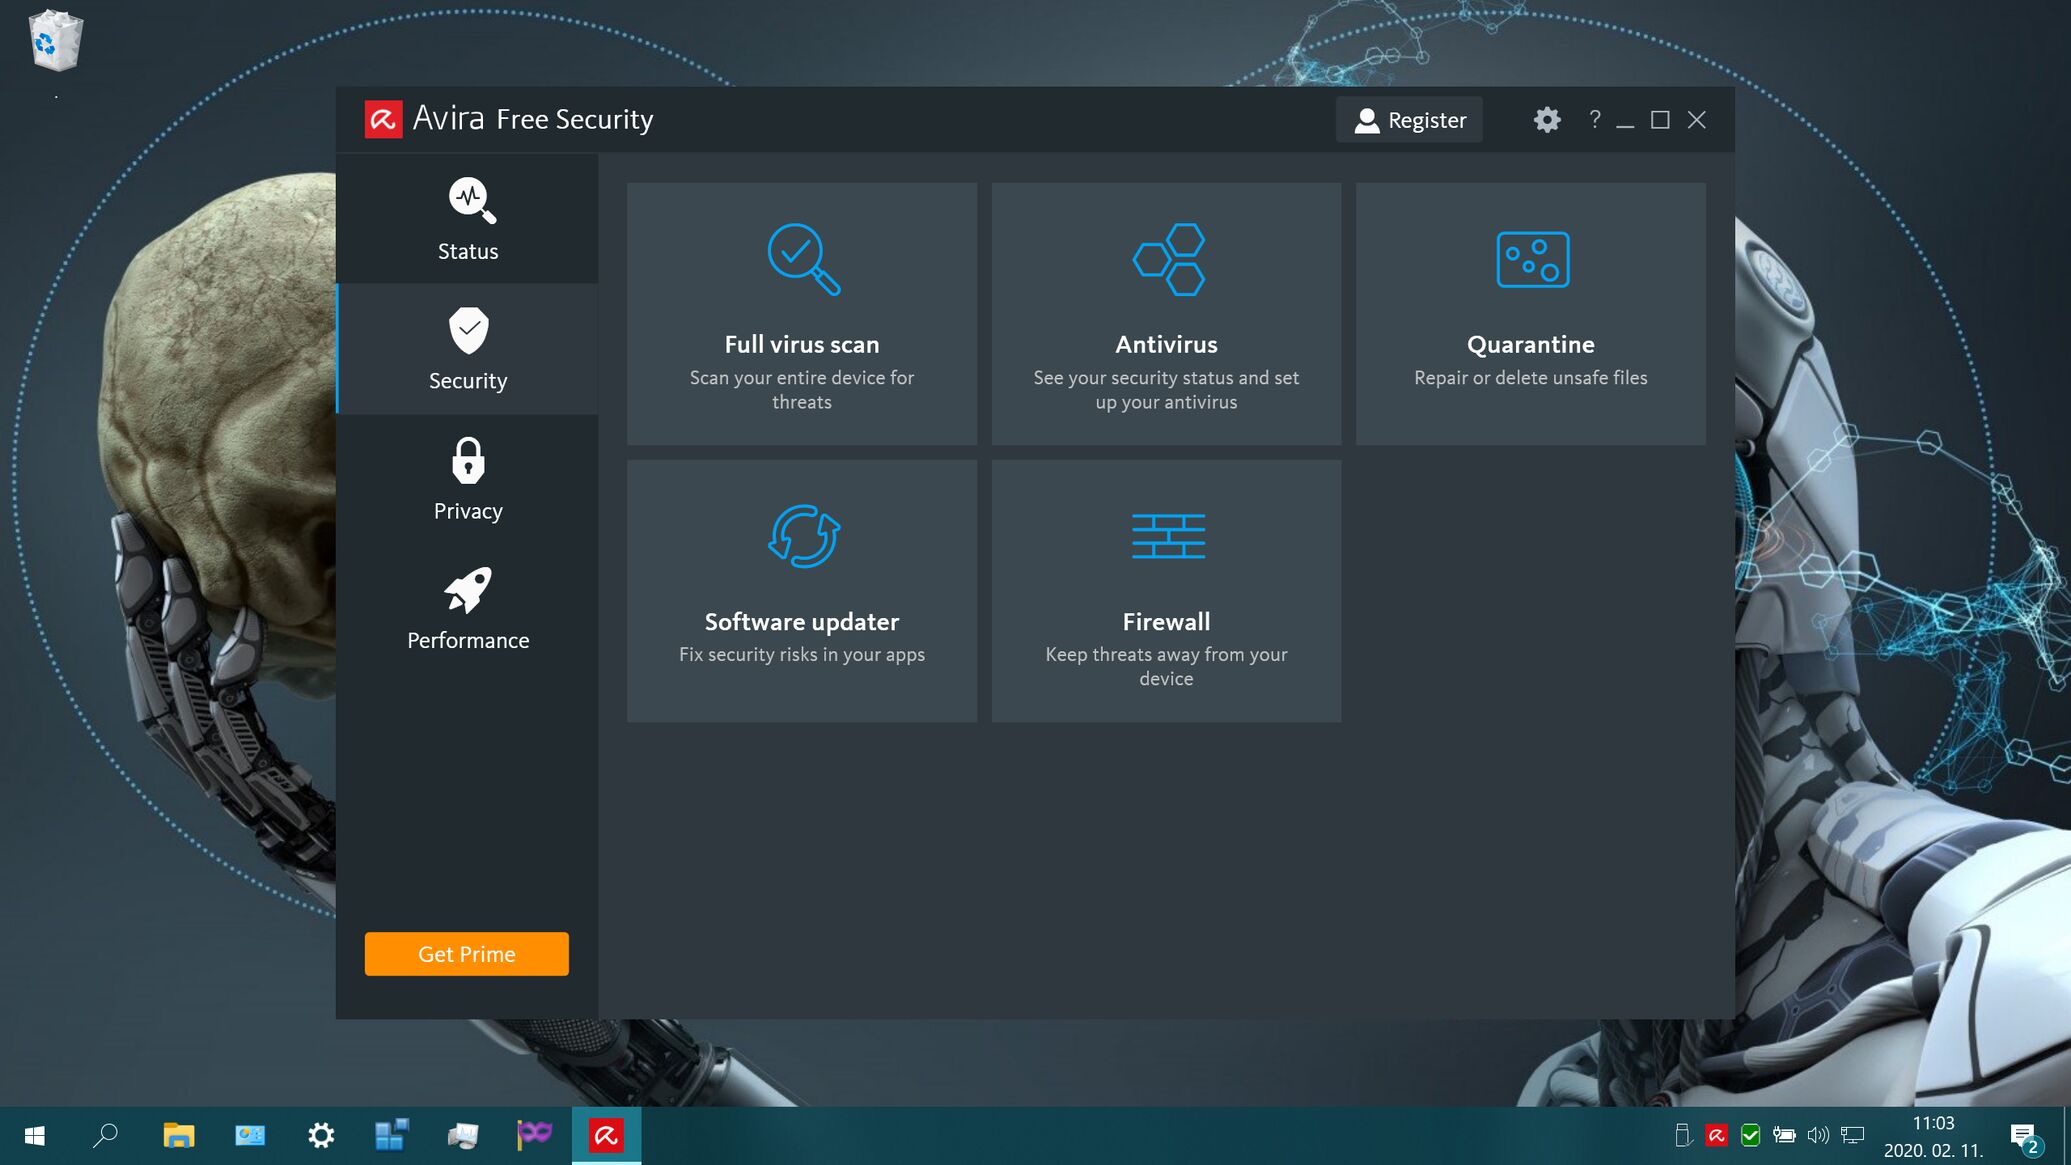This screenshot has height=1165, width=2071.
Task: Click the Performance rocket icon
Action: click(x=468, y=590)
